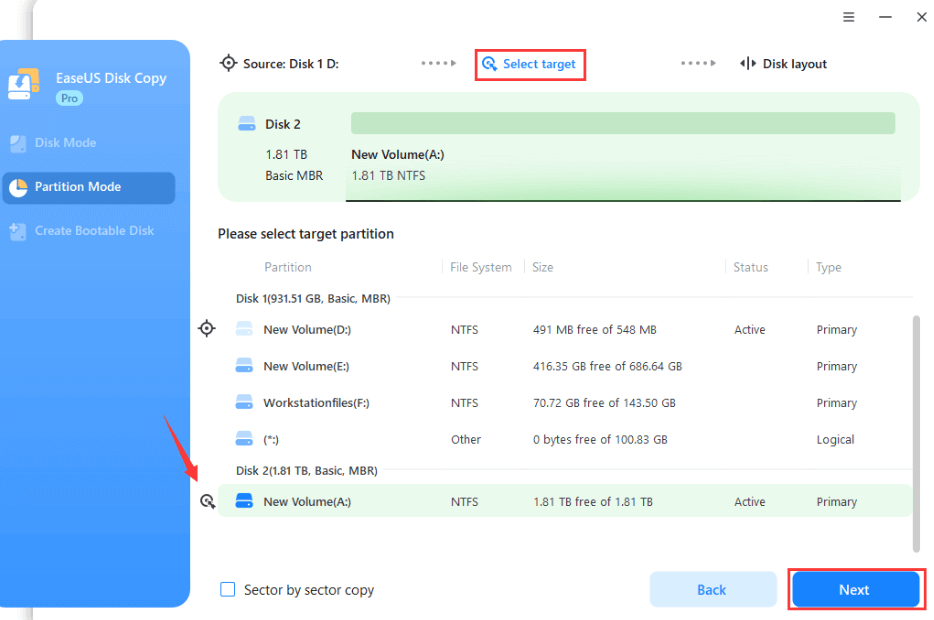
Task: Click Disk 1(931.51 GB, Basic, MBR) group header
Action: tap(313, 298)
